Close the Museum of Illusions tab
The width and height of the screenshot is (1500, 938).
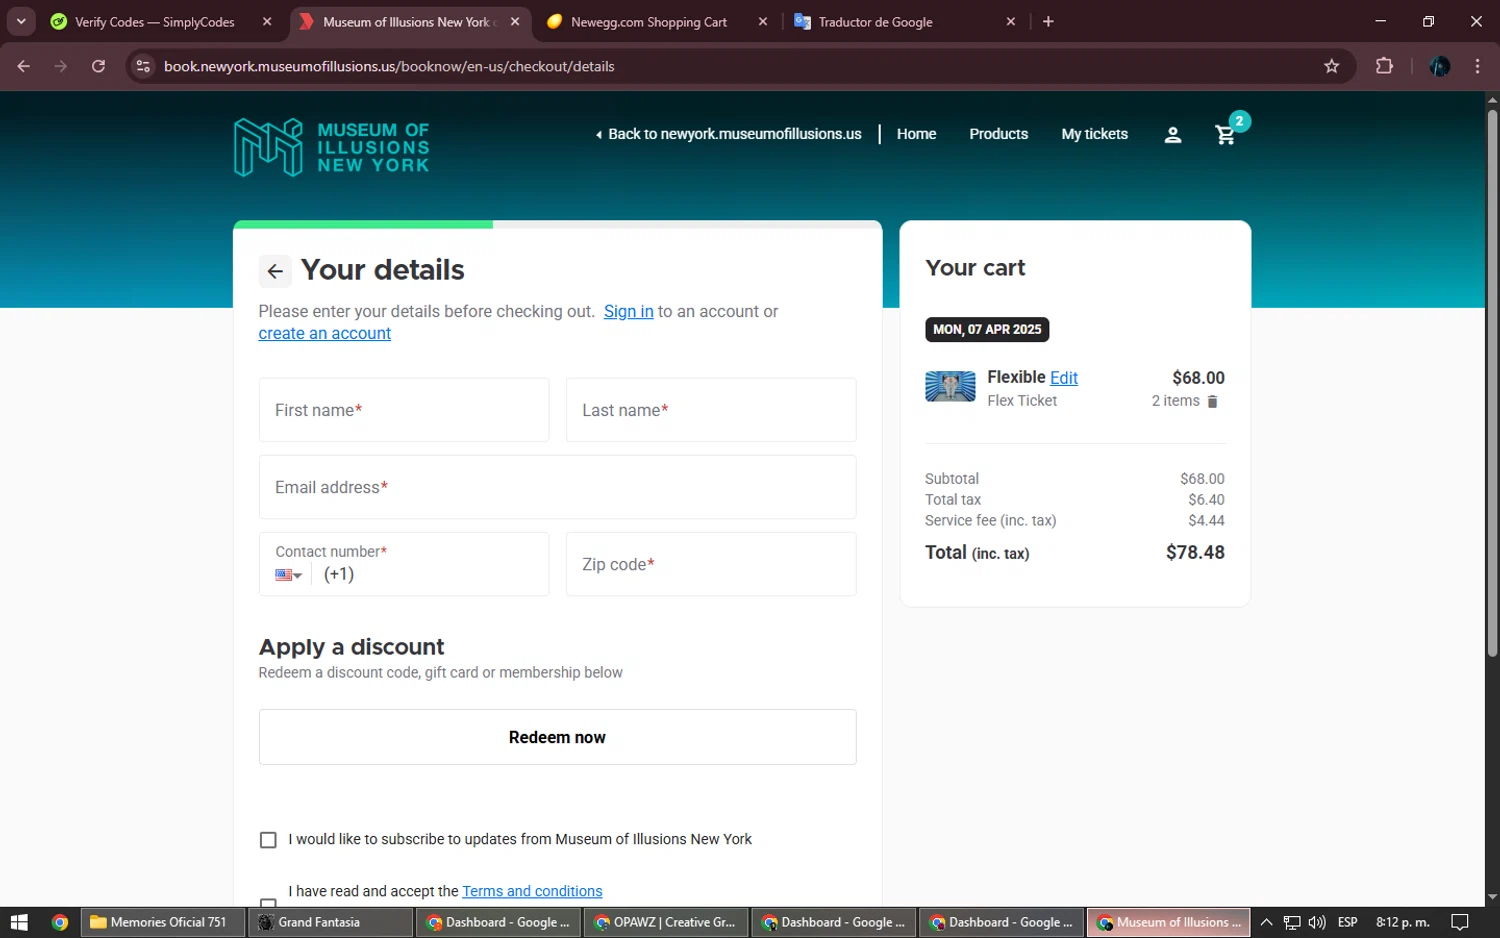point(515,21)
